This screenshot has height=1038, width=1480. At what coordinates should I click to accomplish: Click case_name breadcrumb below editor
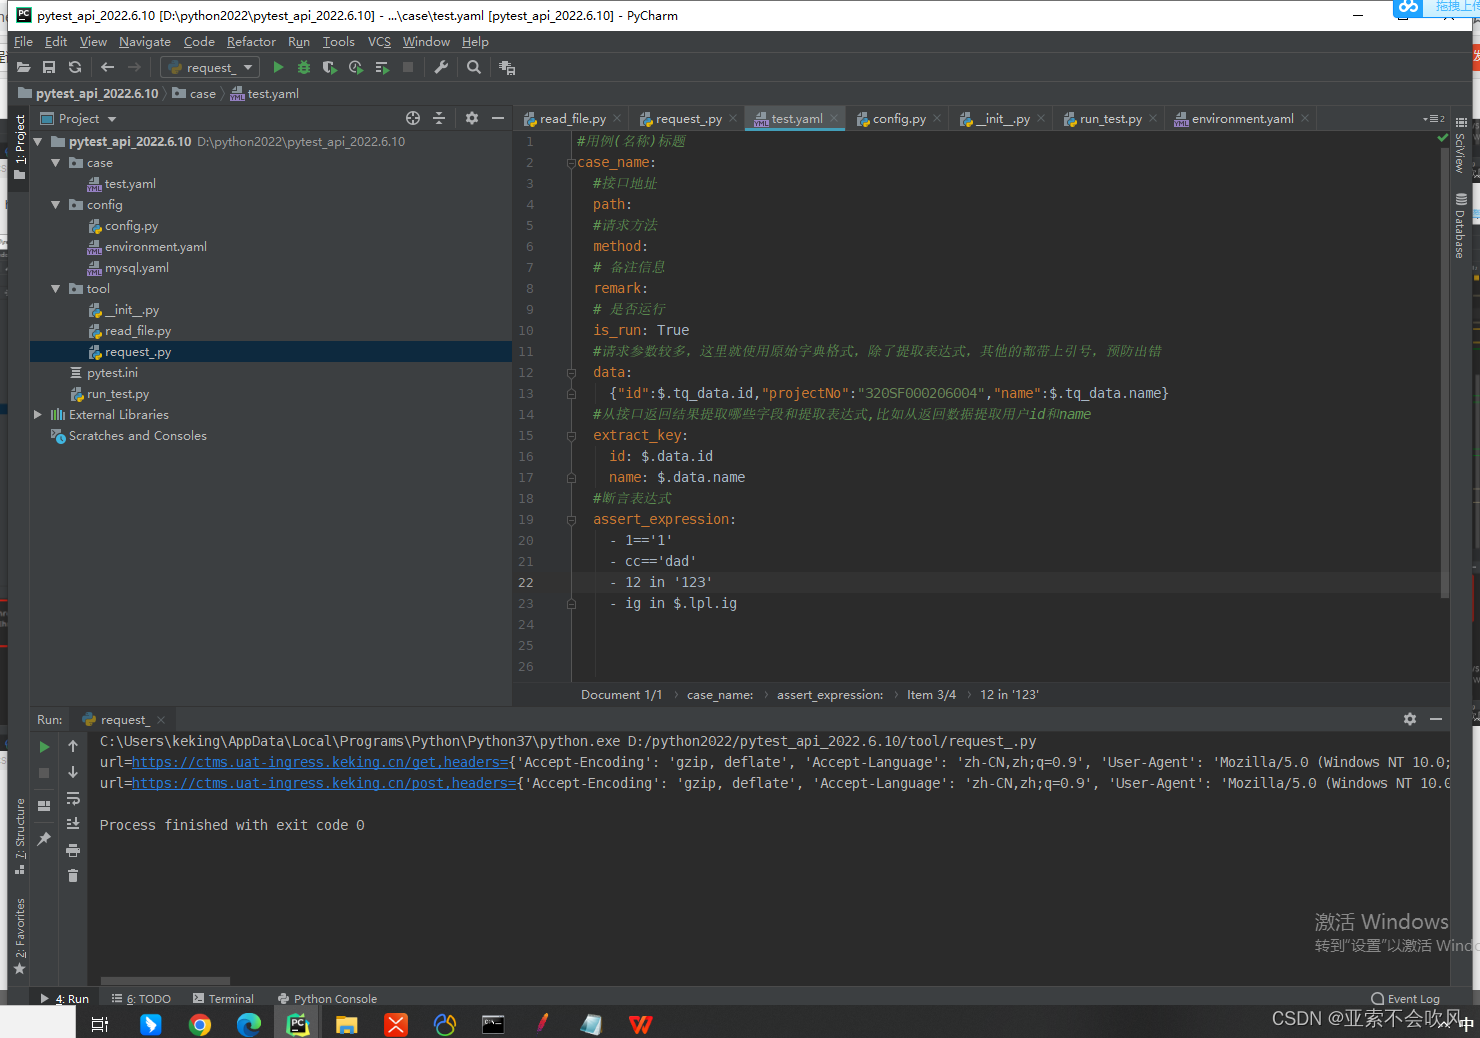tap(720, 695)
